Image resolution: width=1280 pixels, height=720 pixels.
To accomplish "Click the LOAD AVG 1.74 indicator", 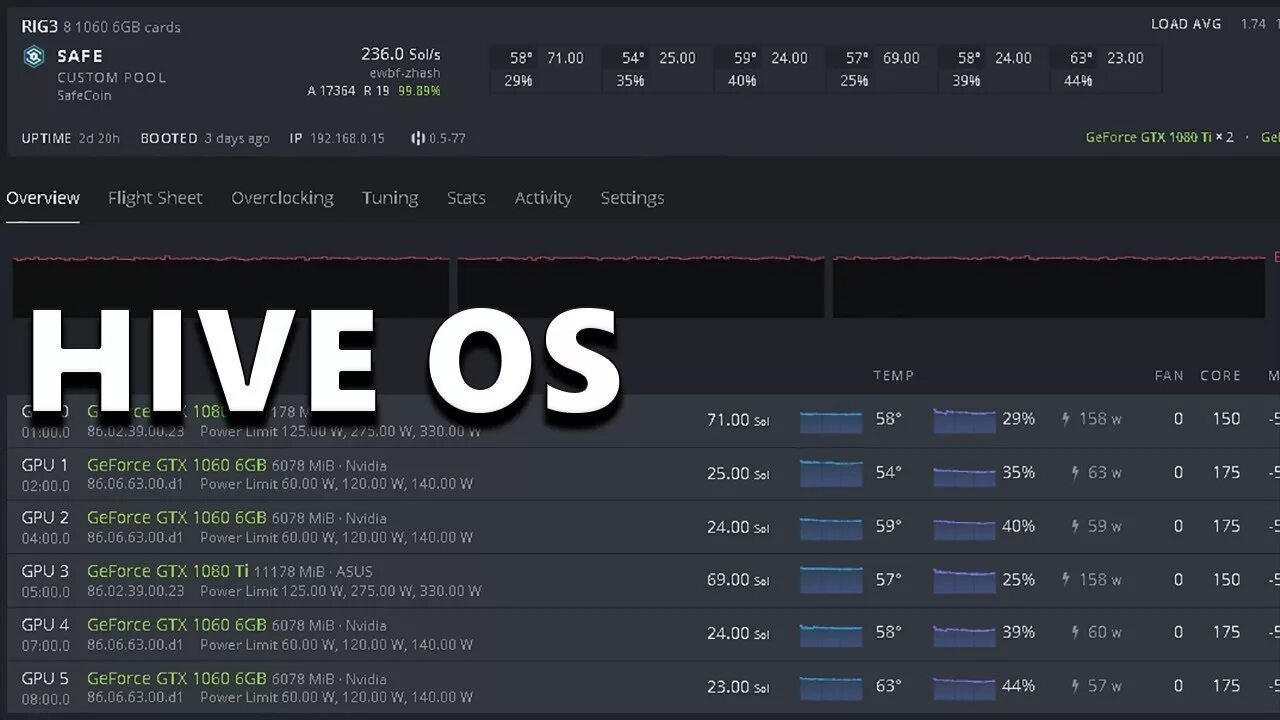I will [1208, 24].
